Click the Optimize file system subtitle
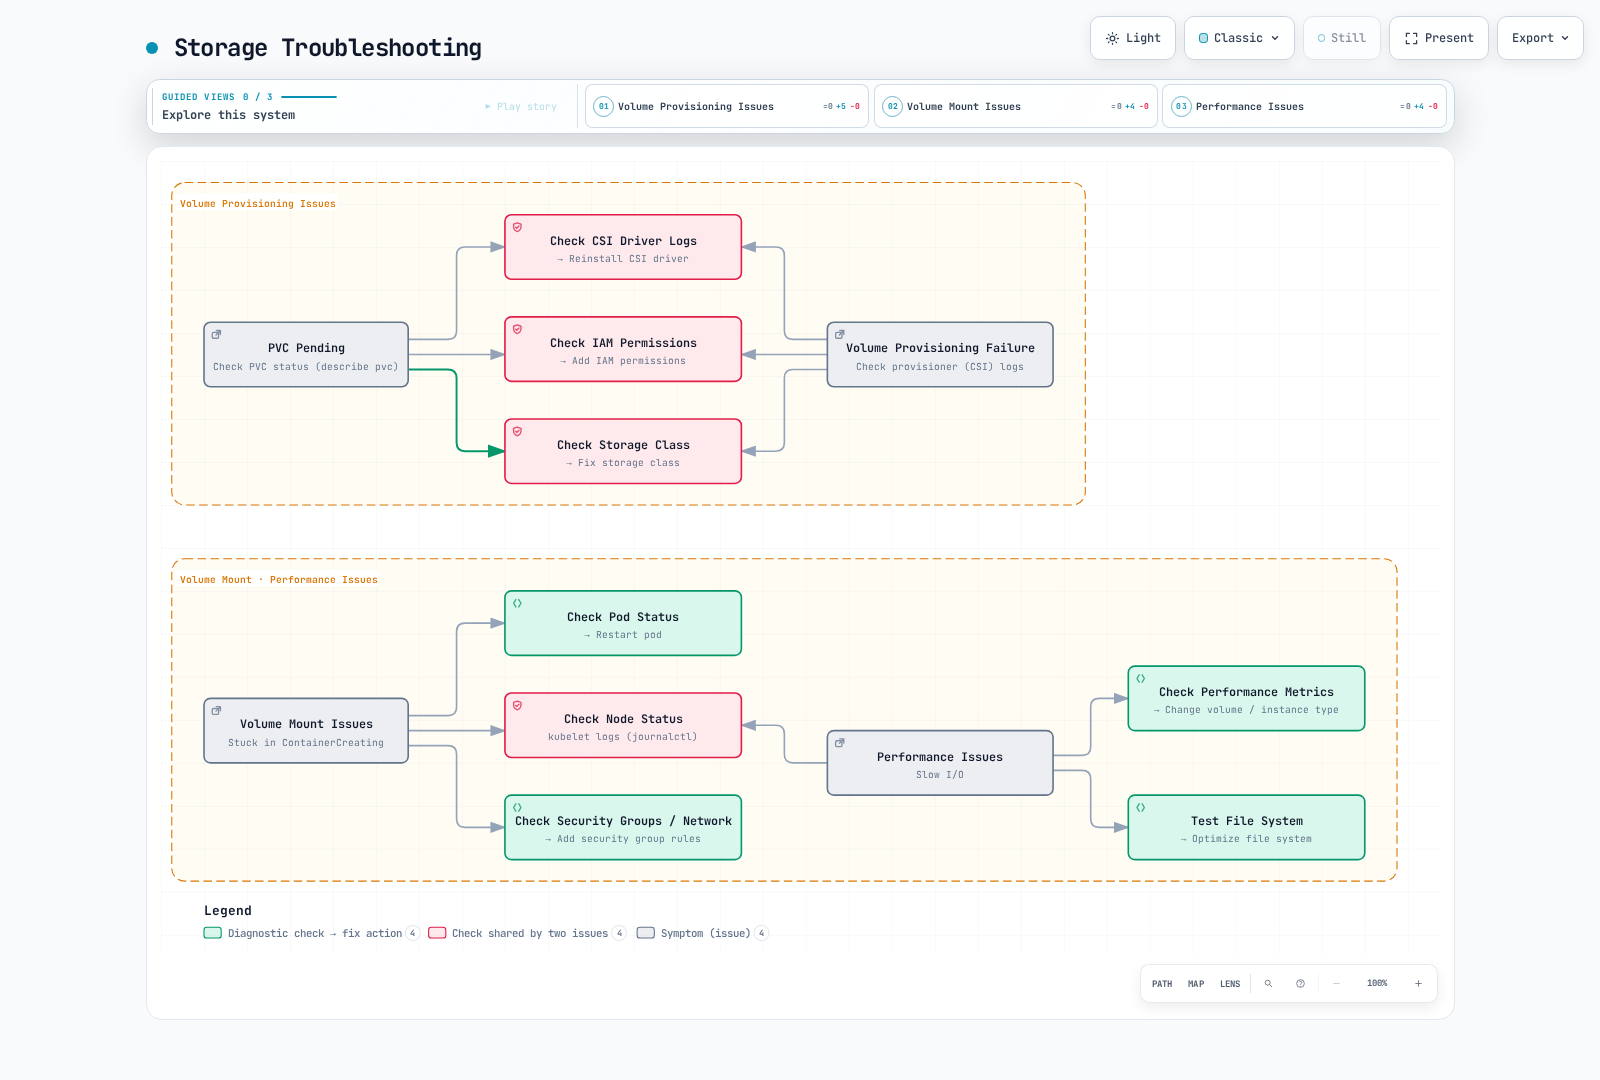The height and width of the screenshot is (1080, 1600). (x=1246, y=839)
